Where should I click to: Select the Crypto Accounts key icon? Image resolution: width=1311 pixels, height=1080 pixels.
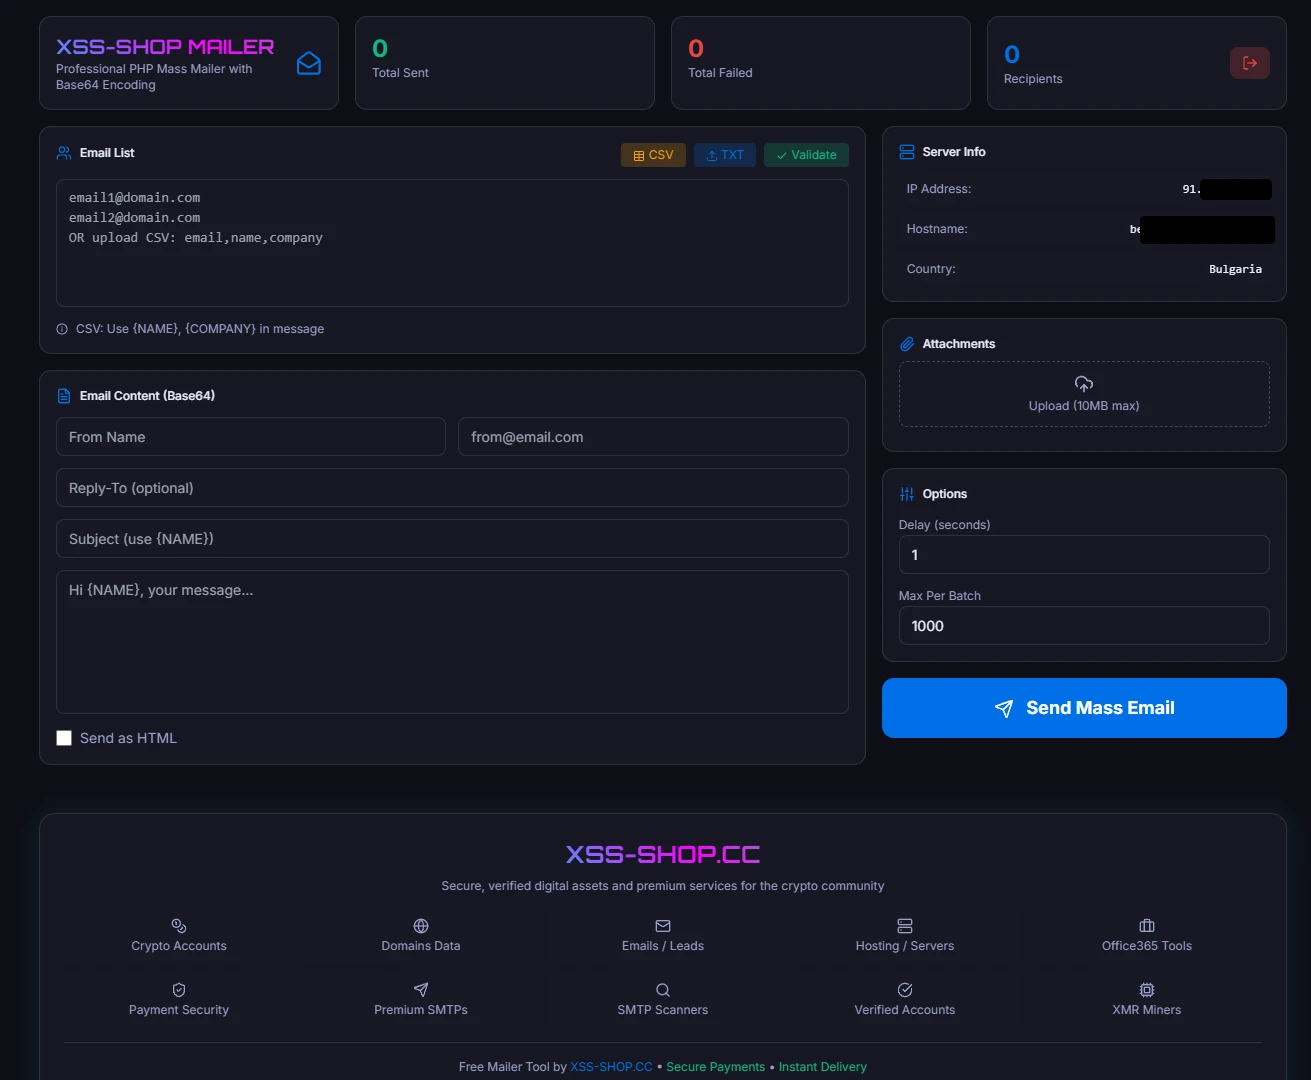pos(178,925)
